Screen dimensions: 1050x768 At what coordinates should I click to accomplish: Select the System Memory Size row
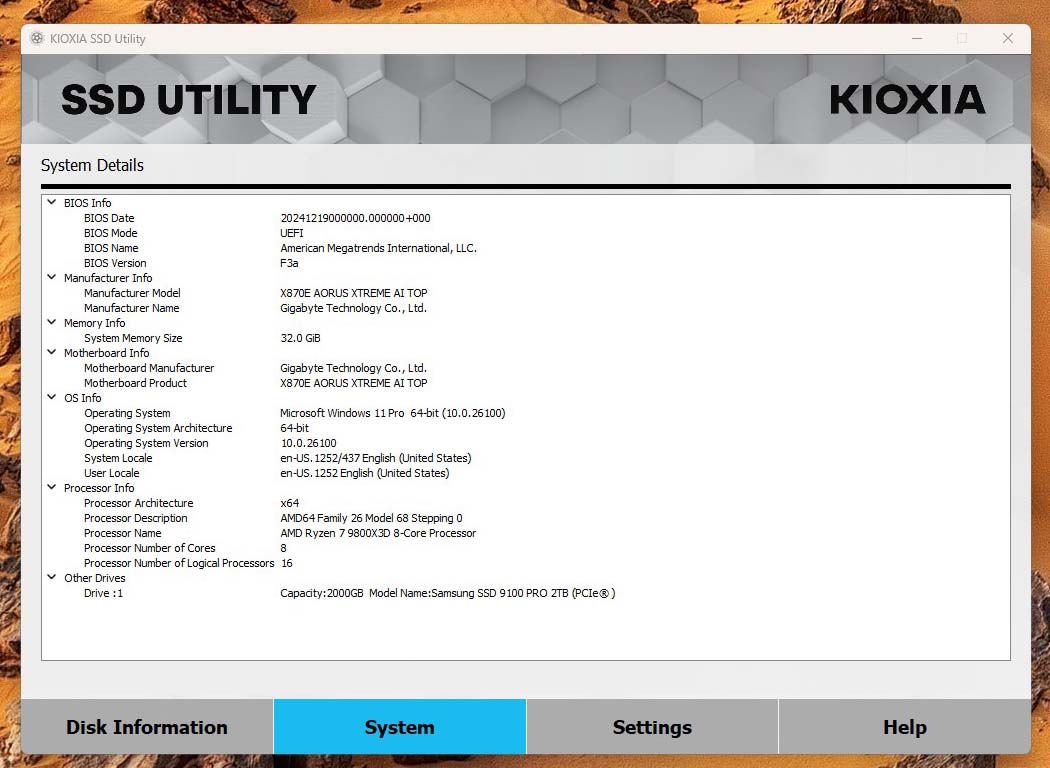526,338
